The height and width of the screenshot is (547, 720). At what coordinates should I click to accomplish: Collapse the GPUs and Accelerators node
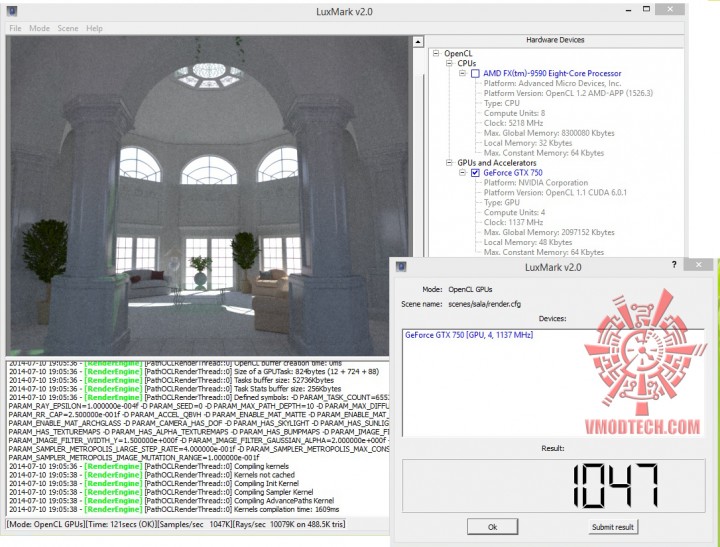(449, 163)
